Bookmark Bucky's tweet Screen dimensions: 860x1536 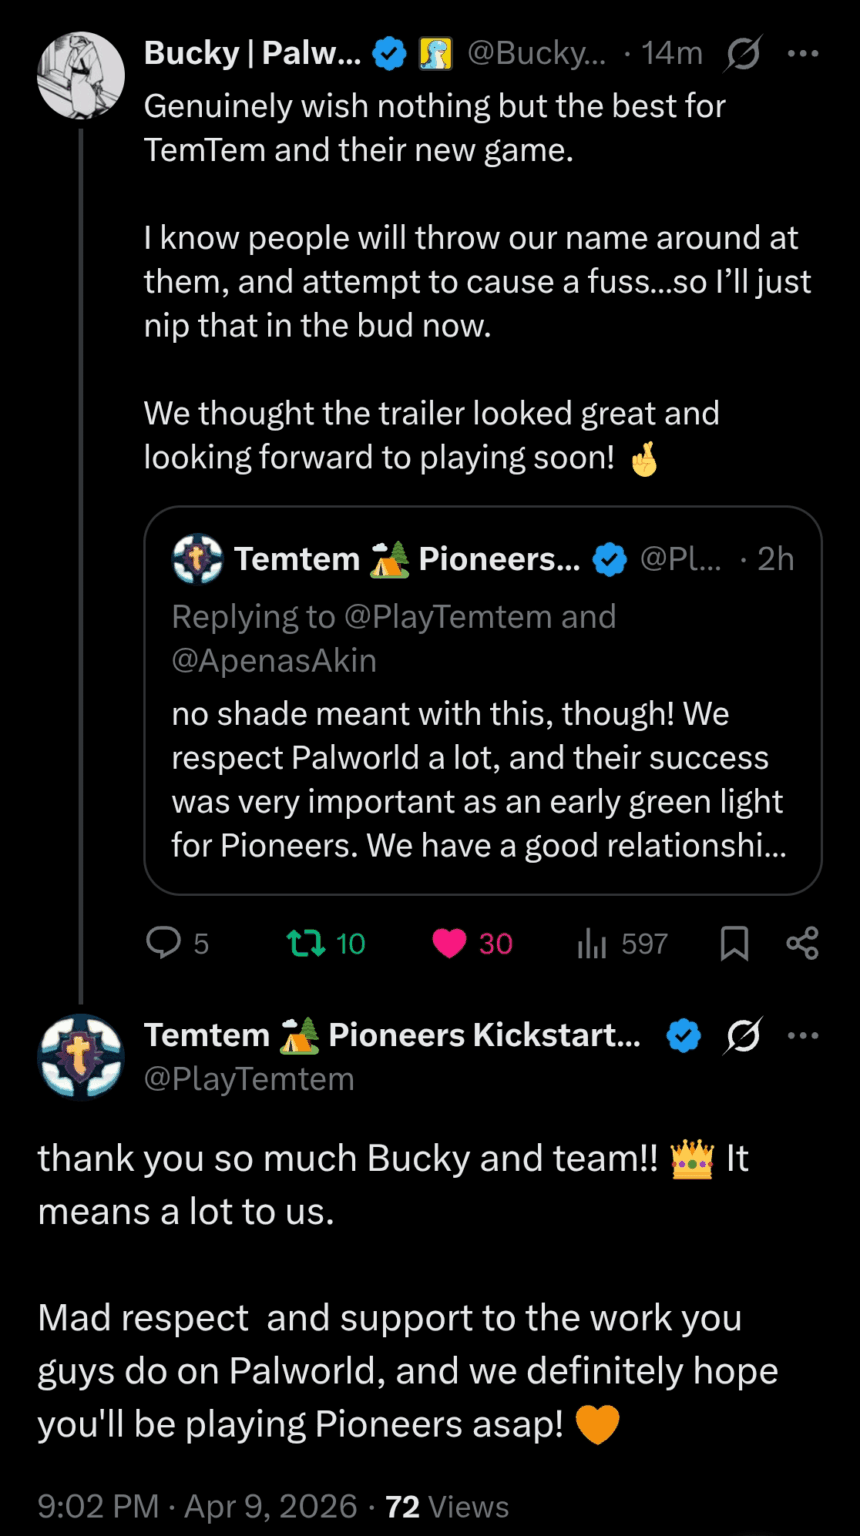click(734, 943)
